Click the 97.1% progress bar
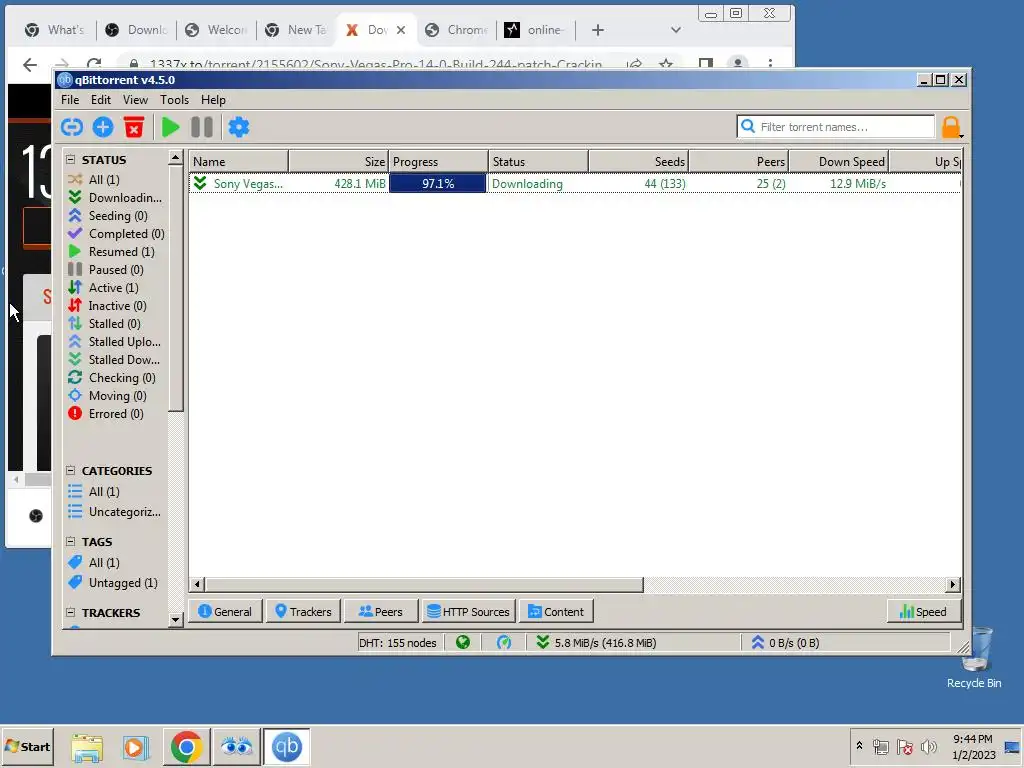 pos(438,184)
